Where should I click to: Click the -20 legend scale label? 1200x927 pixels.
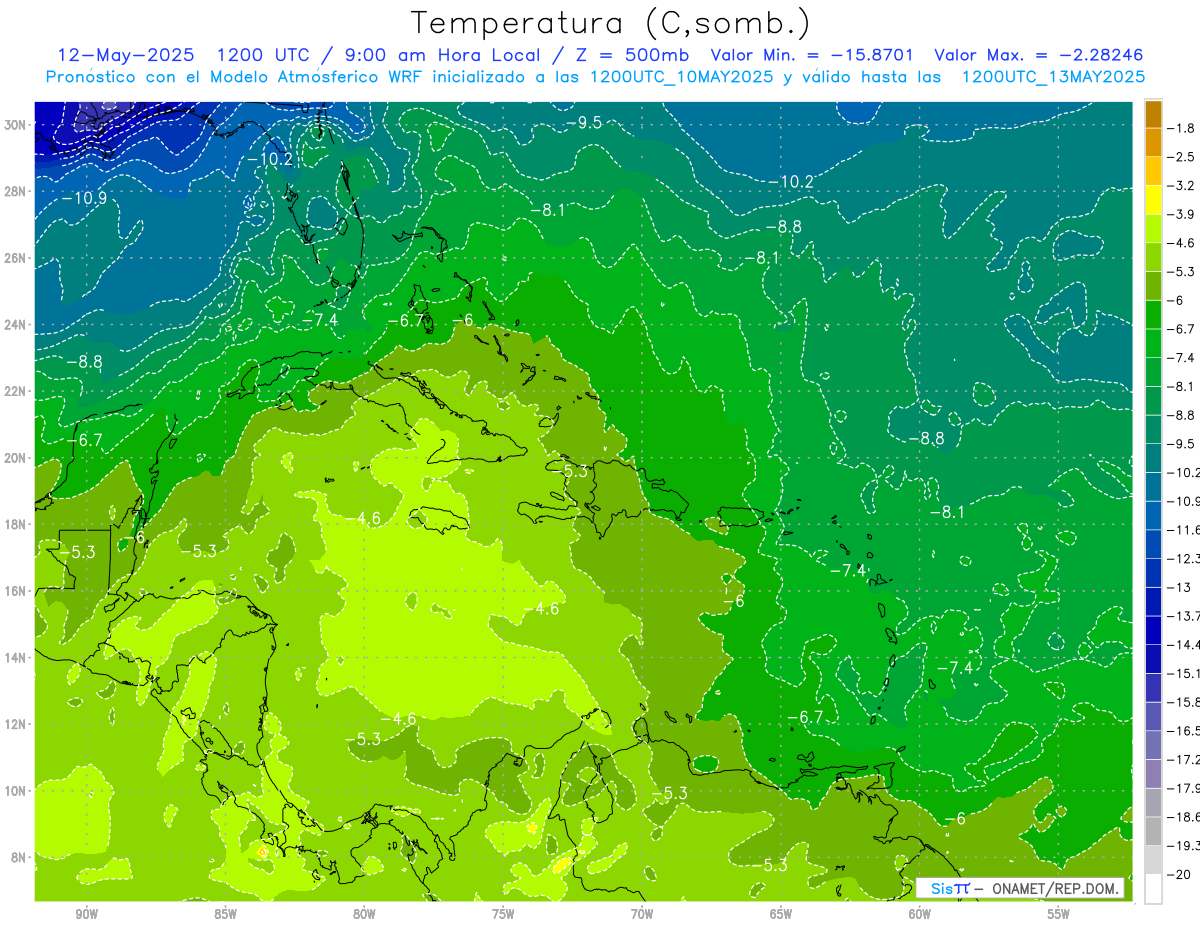[x=1180, y=874]
